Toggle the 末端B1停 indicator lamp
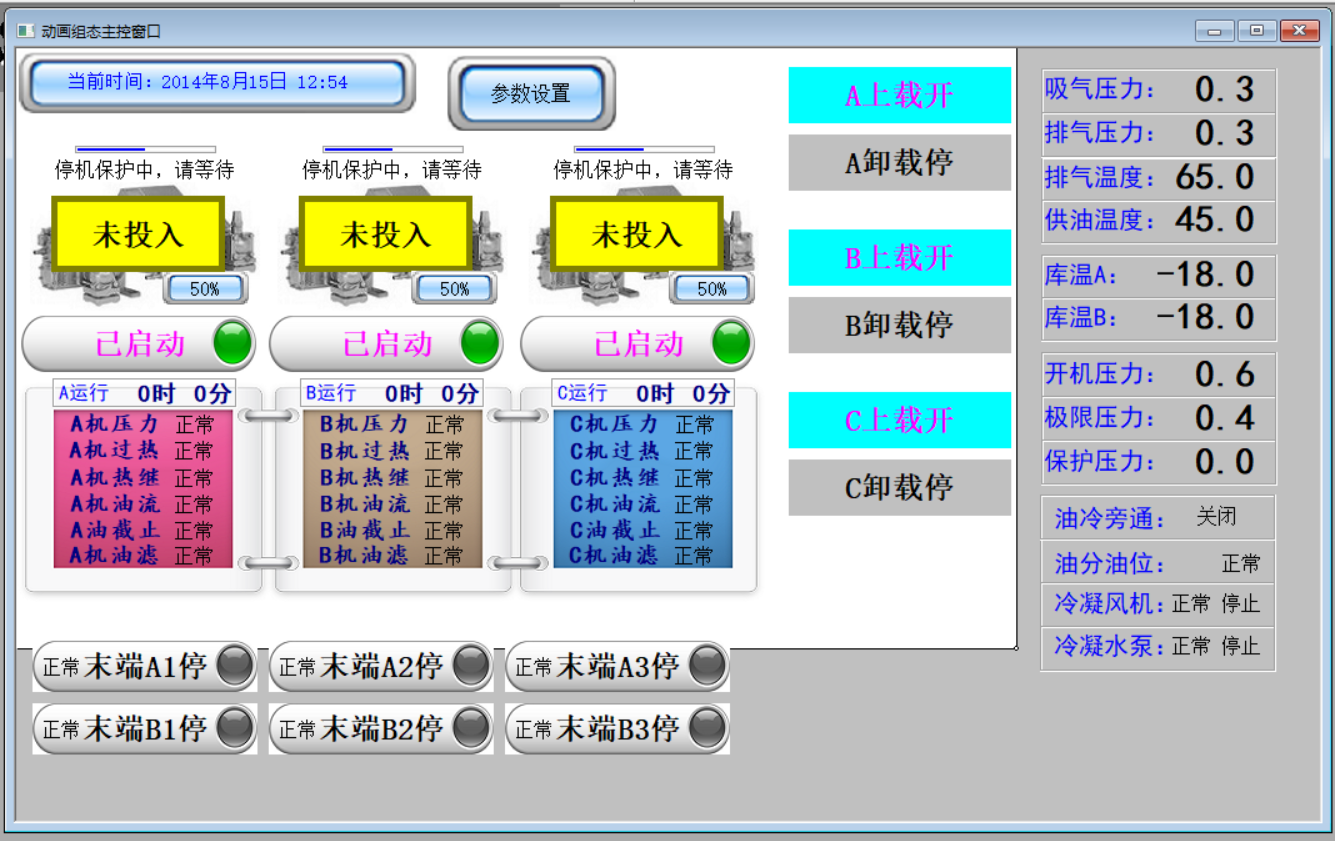Viewport: 1335px width, 841px height. 236,728
